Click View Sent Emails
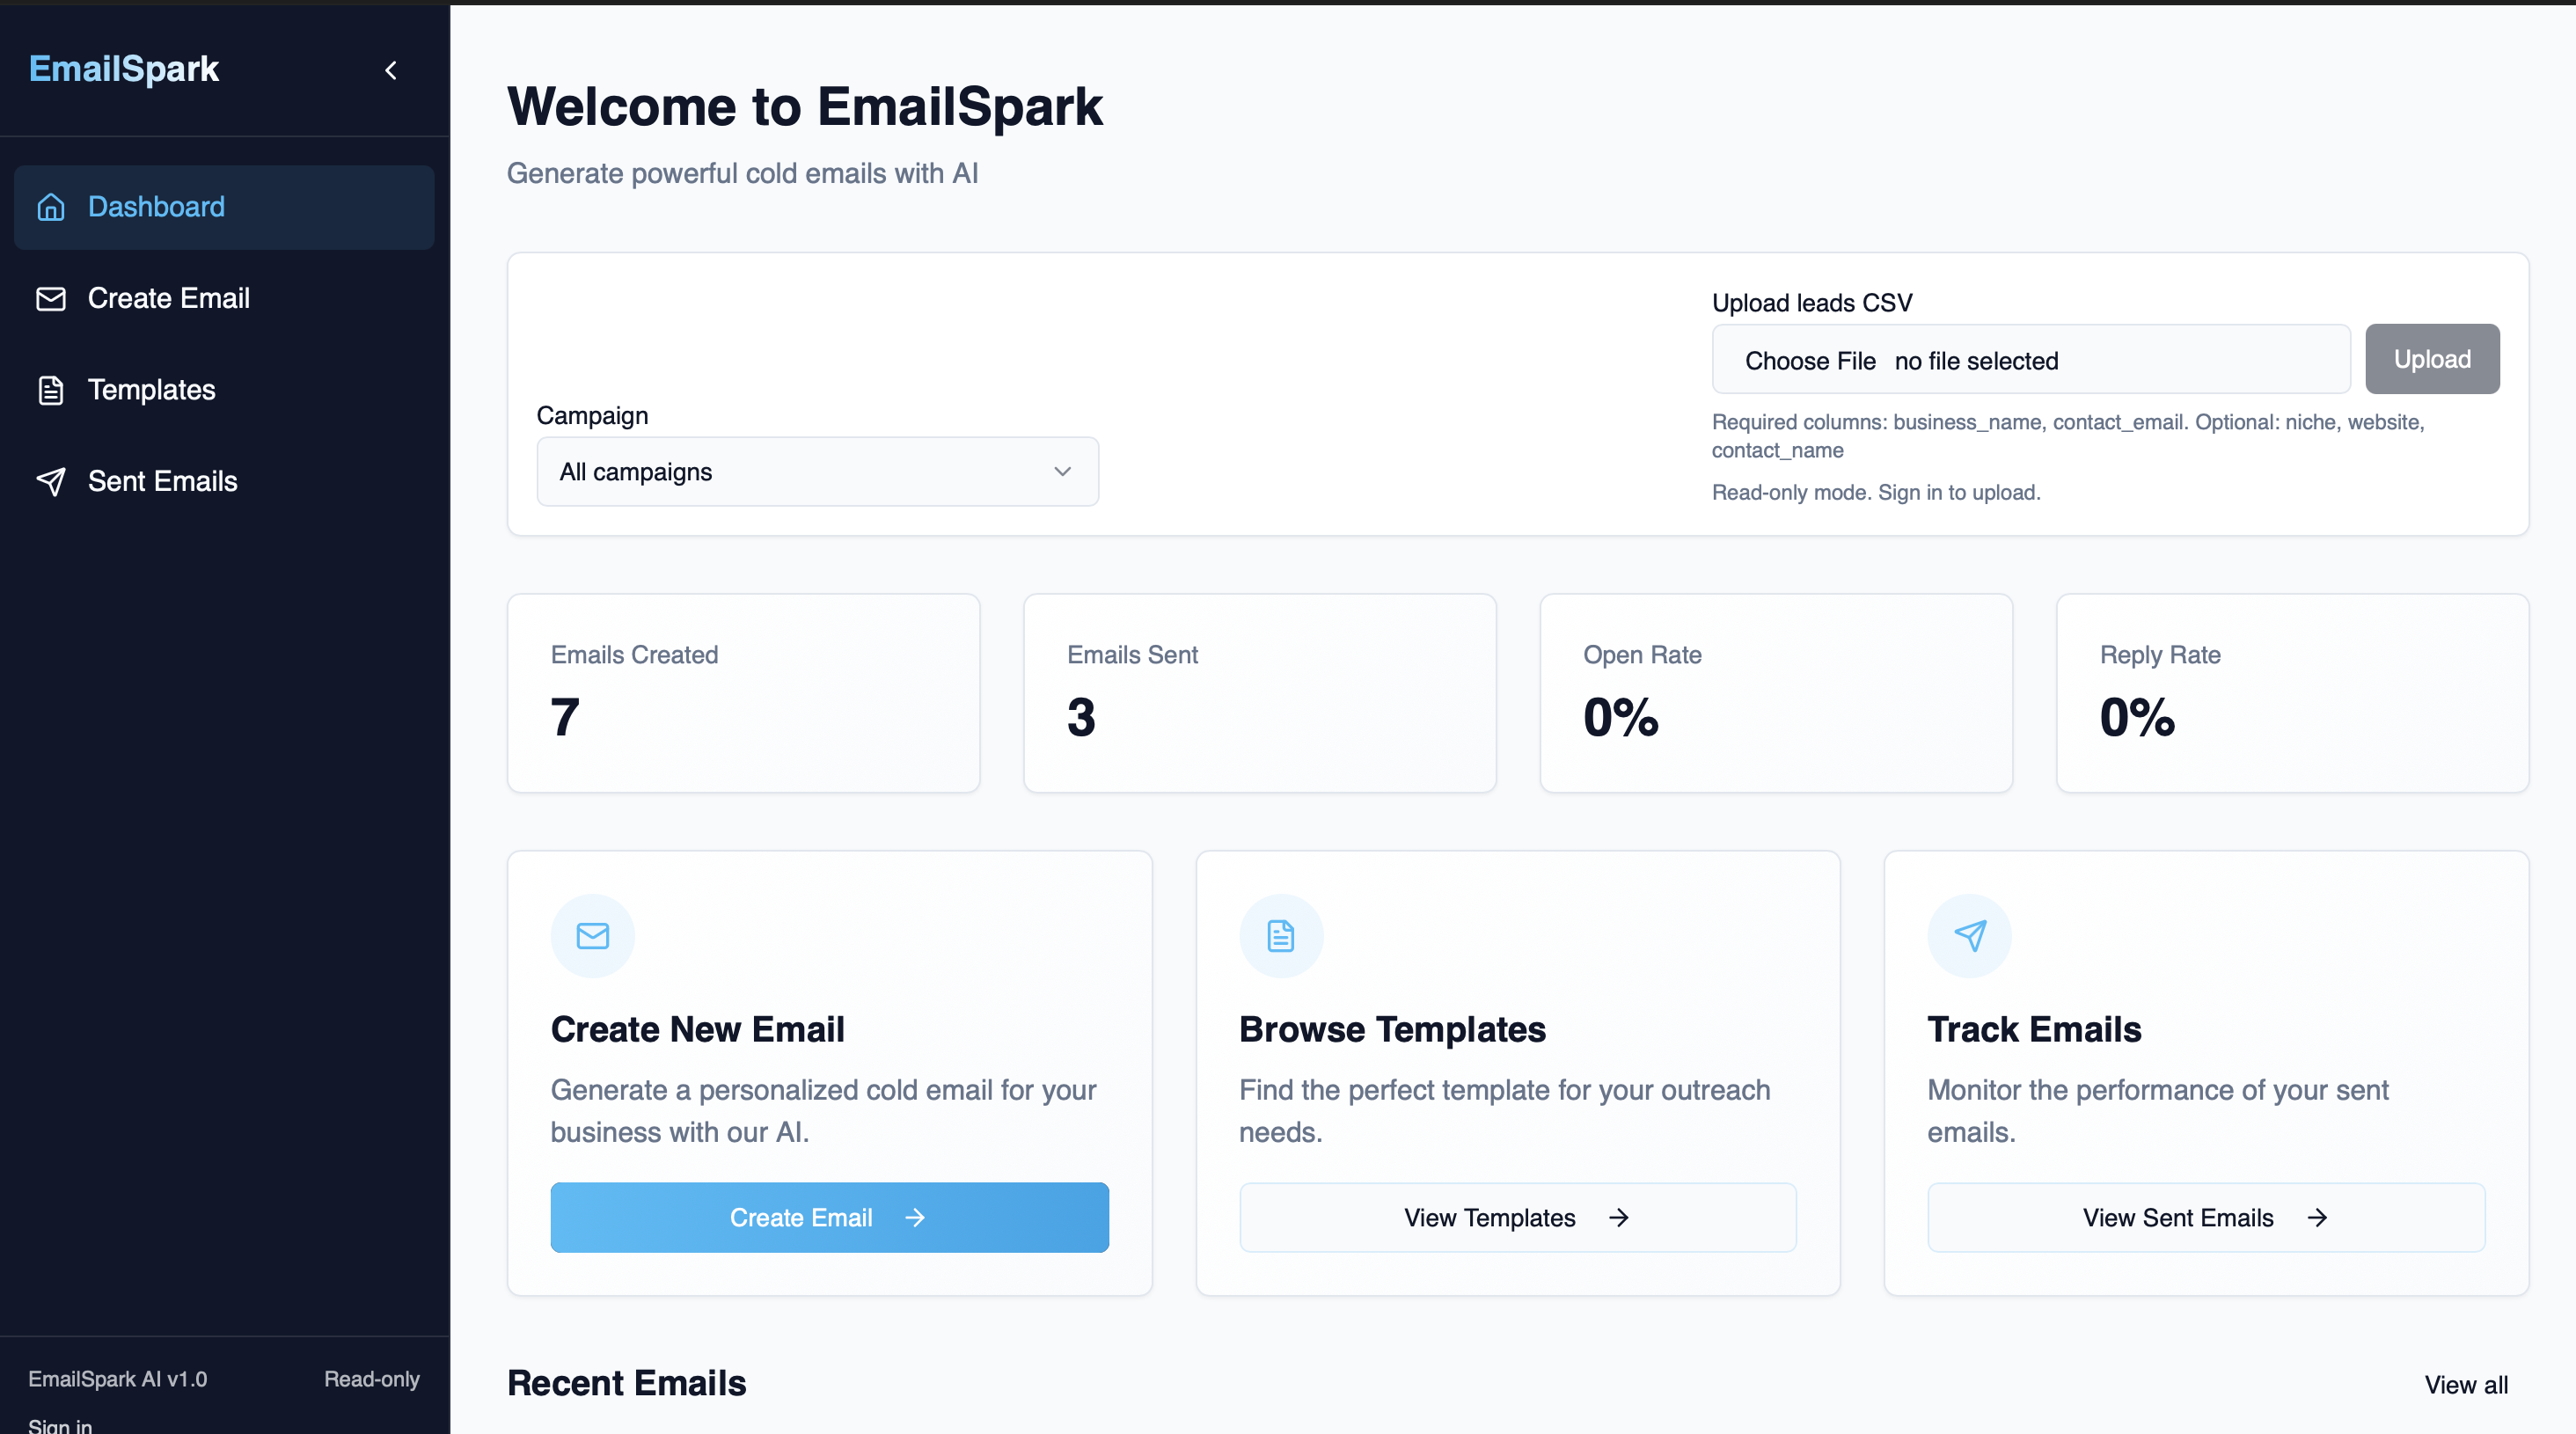This screenshot has width=2576, height=1434. click(2205, 1217)
